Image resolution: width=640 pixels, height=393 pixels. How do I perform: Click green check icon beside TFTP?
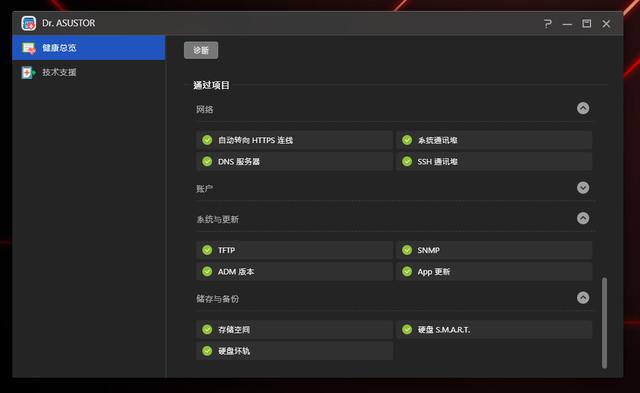point(207,250)
